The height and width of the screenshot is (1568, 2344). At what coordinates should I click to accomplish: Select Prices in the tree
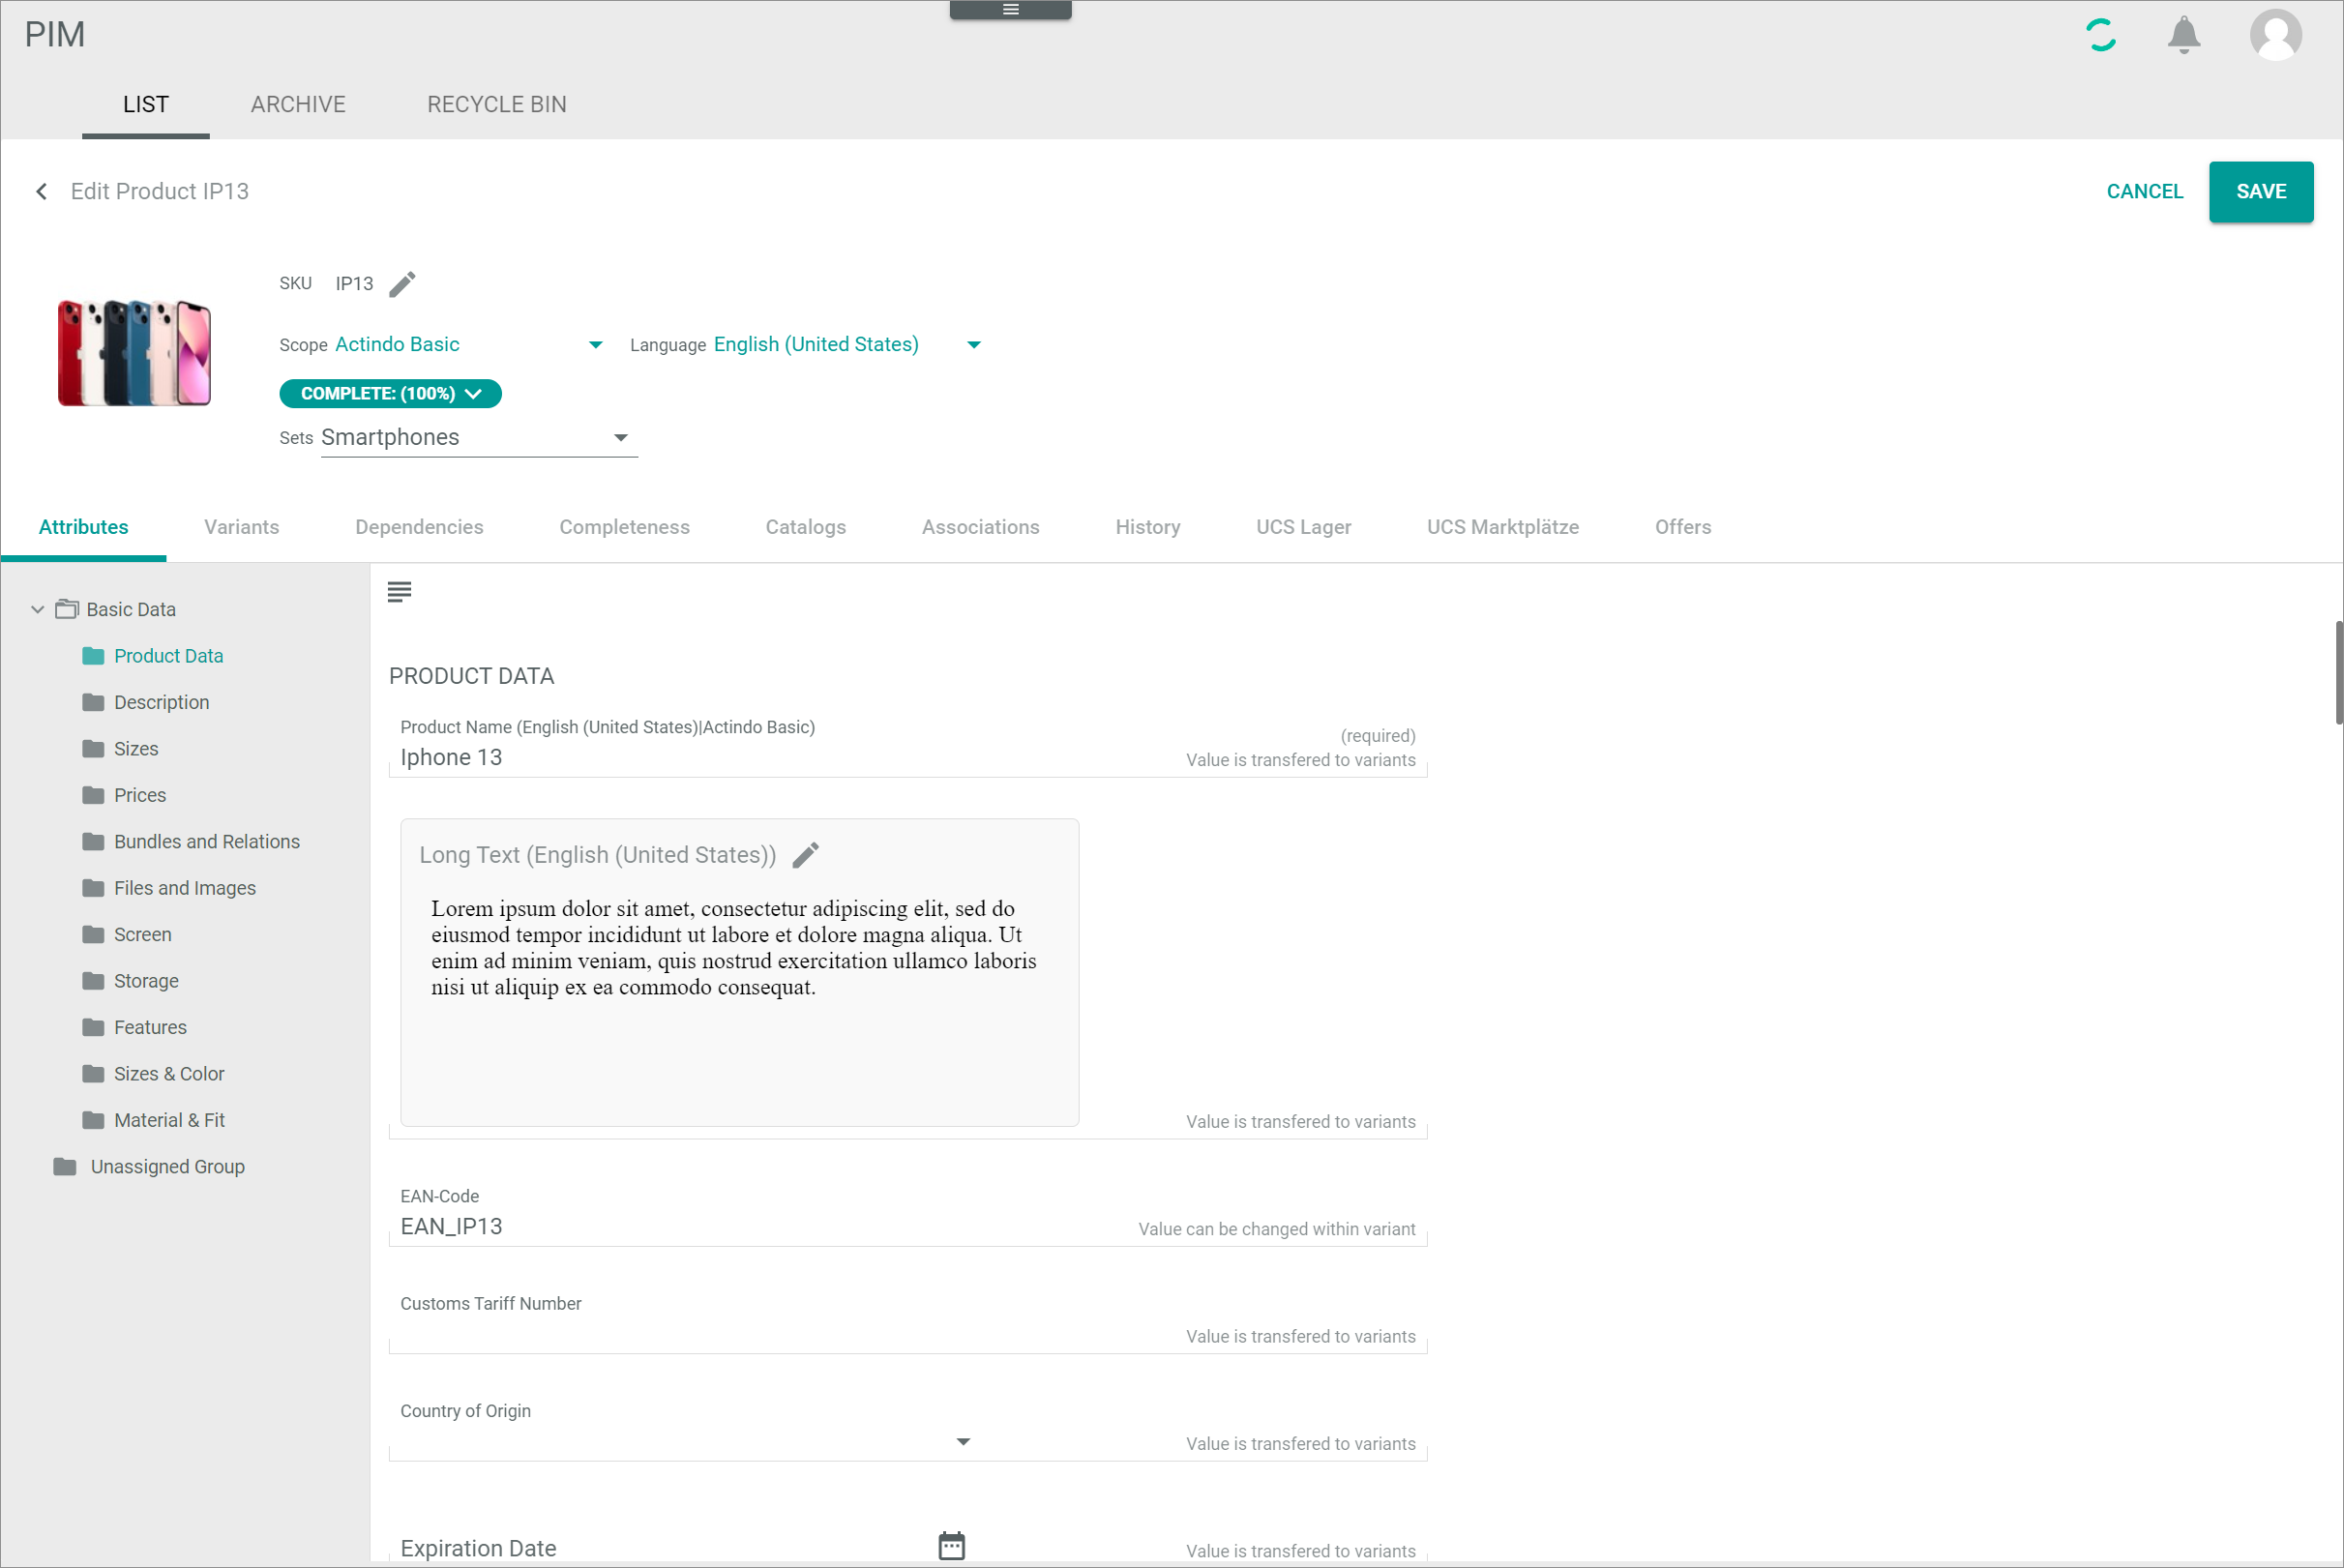click(140, 795)
